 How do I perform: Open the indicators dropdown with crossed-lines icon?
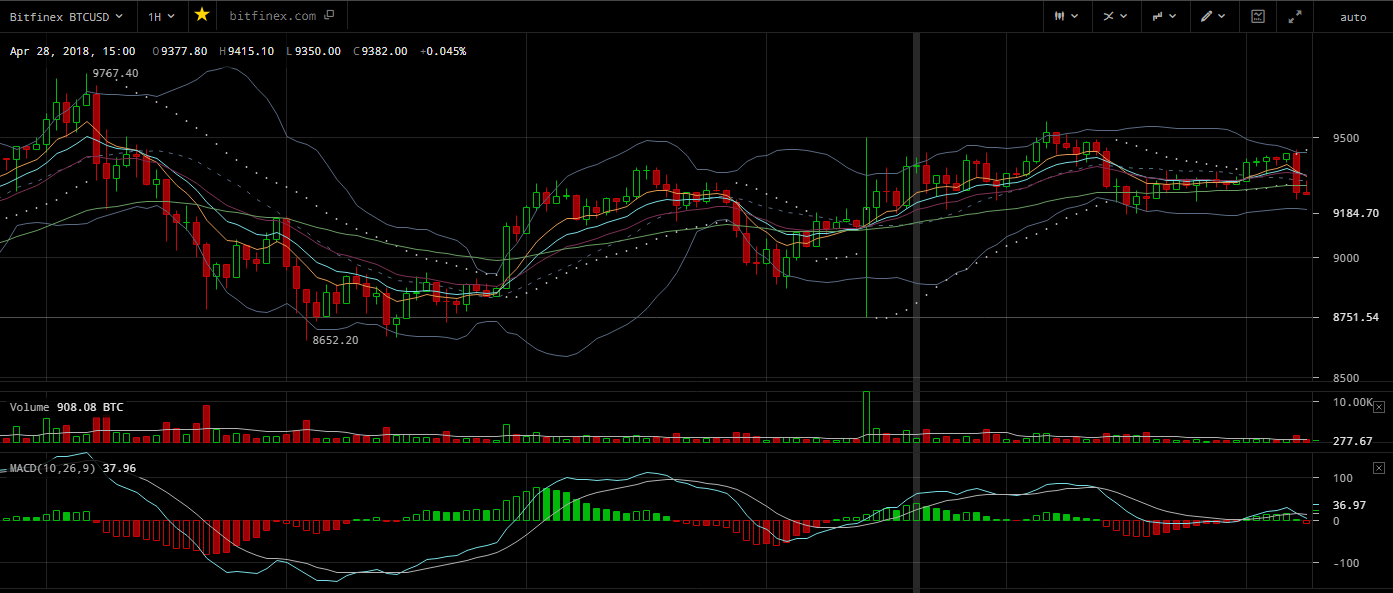(x=1116, y=16)
